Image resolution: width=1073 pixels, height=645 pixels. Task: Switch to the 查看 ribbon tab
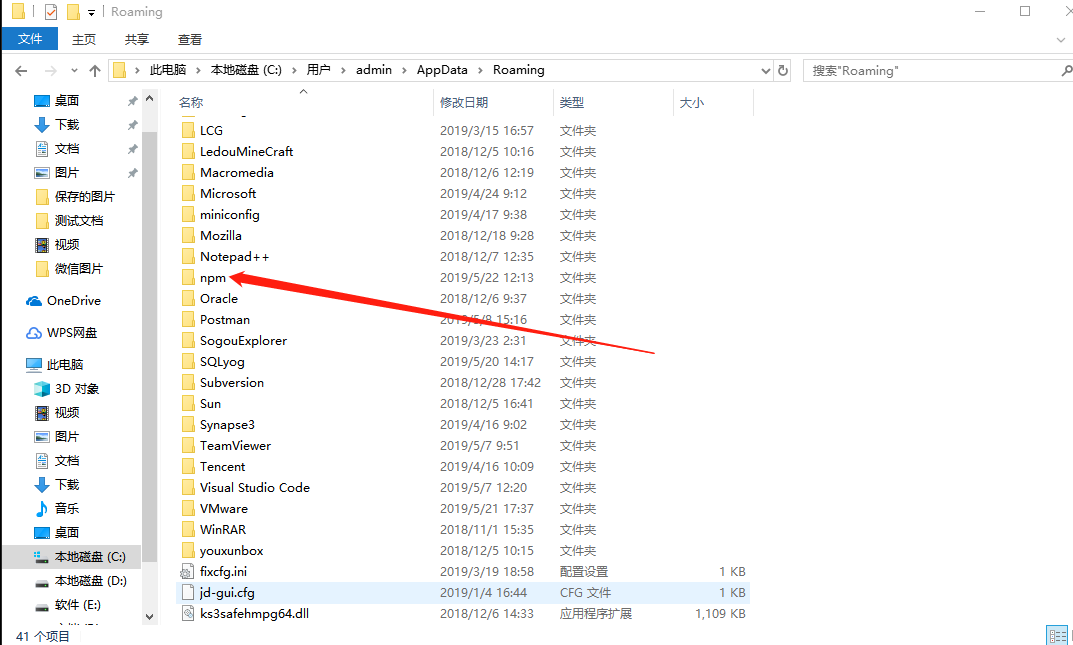[190, 40]
